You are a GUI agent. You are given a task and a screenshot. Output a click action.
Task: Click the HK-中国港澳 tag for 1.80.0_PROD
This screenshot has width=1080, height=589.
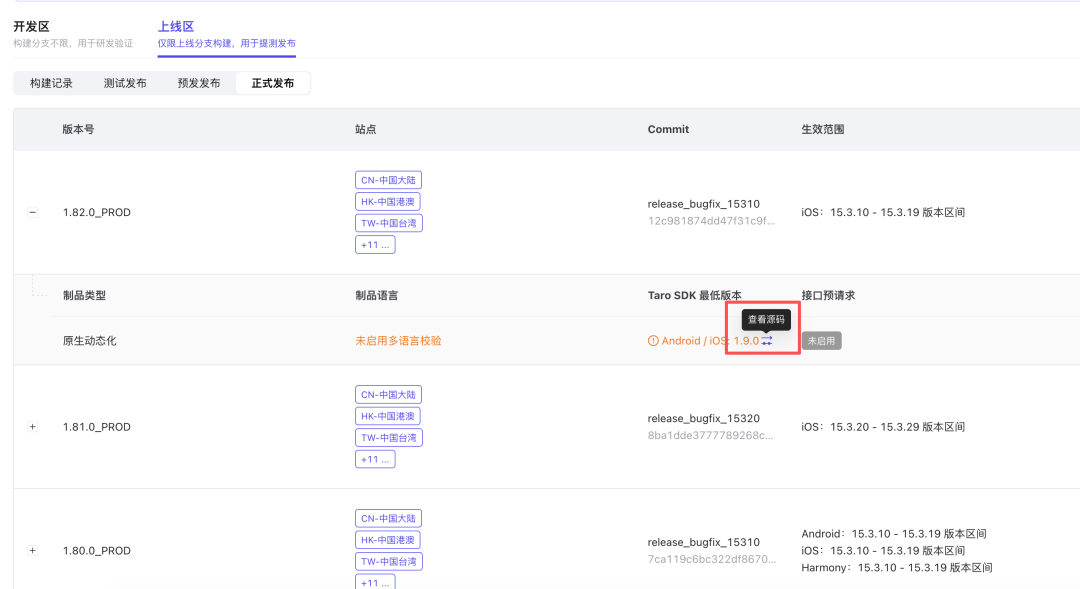tap(388, 540)
